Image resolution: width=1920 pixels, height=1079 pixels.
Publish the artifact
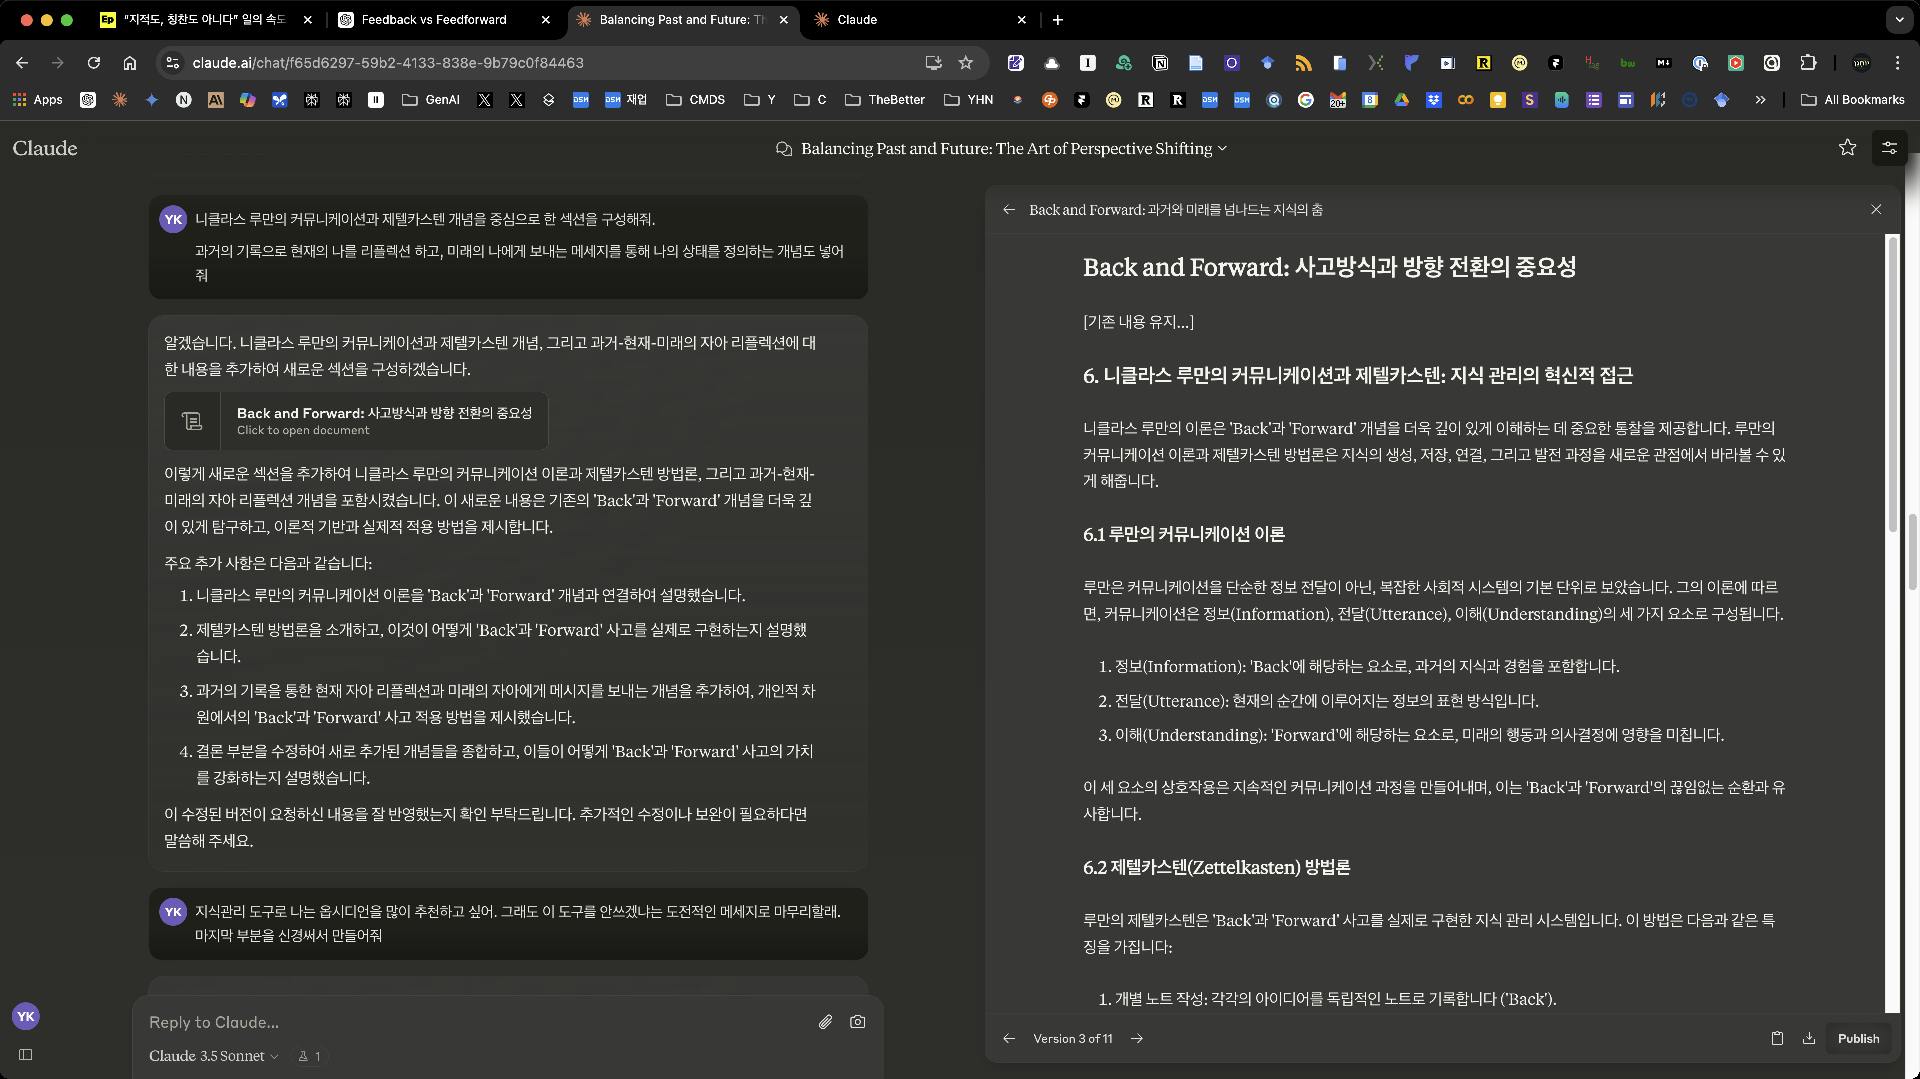coord(1858,1038)
